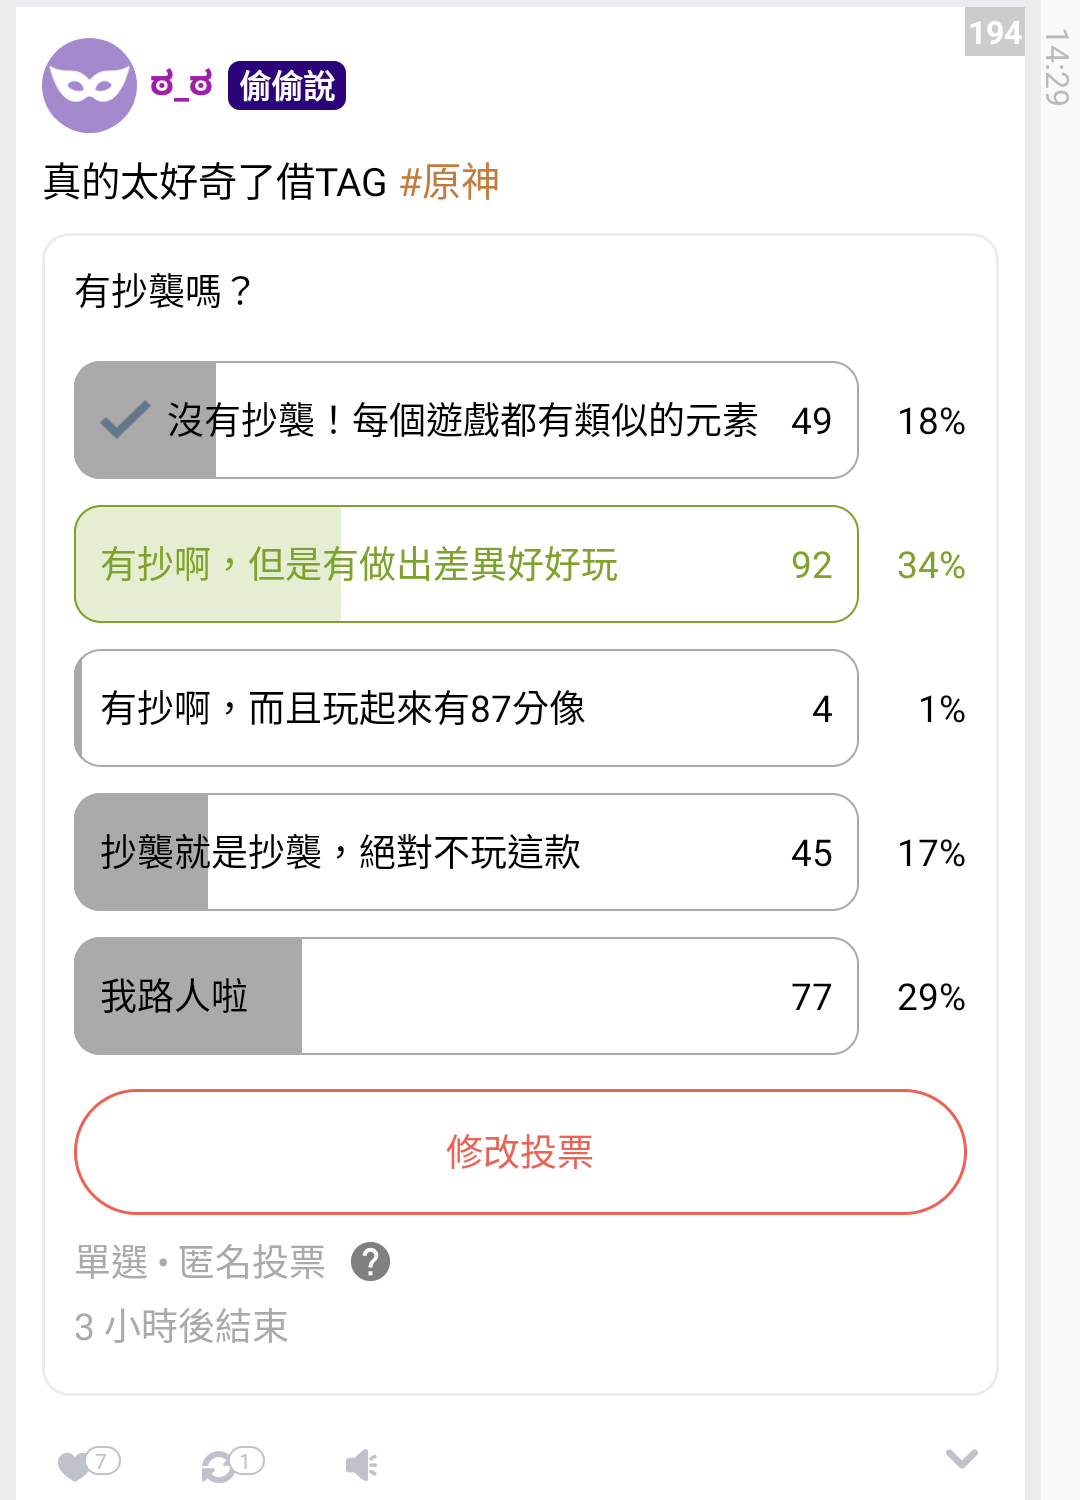Open the anonymous mask avatar profile

point(89,86)
